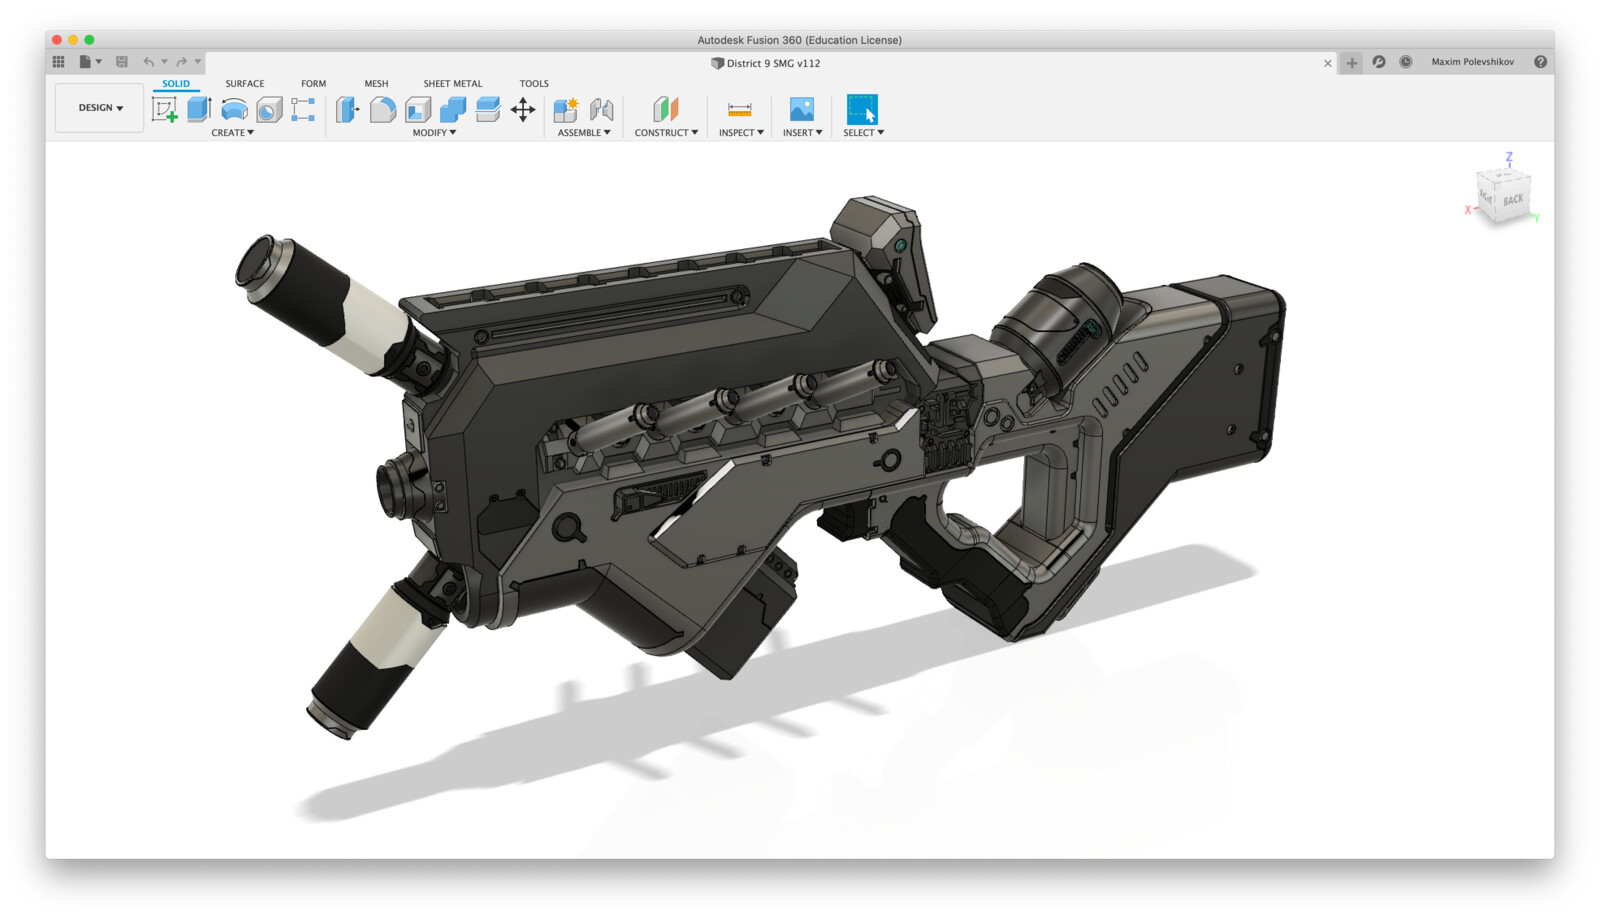Open the Help question mark icon
The height and width of the screenshot is (919, 1600).
(1541, 62)
